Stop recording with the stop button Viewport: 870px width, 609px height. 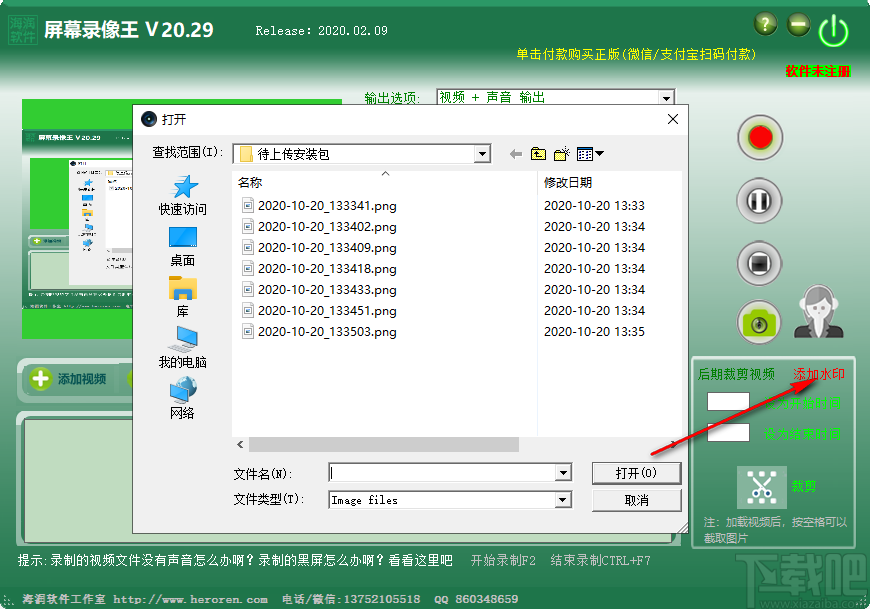click(759, 263)
